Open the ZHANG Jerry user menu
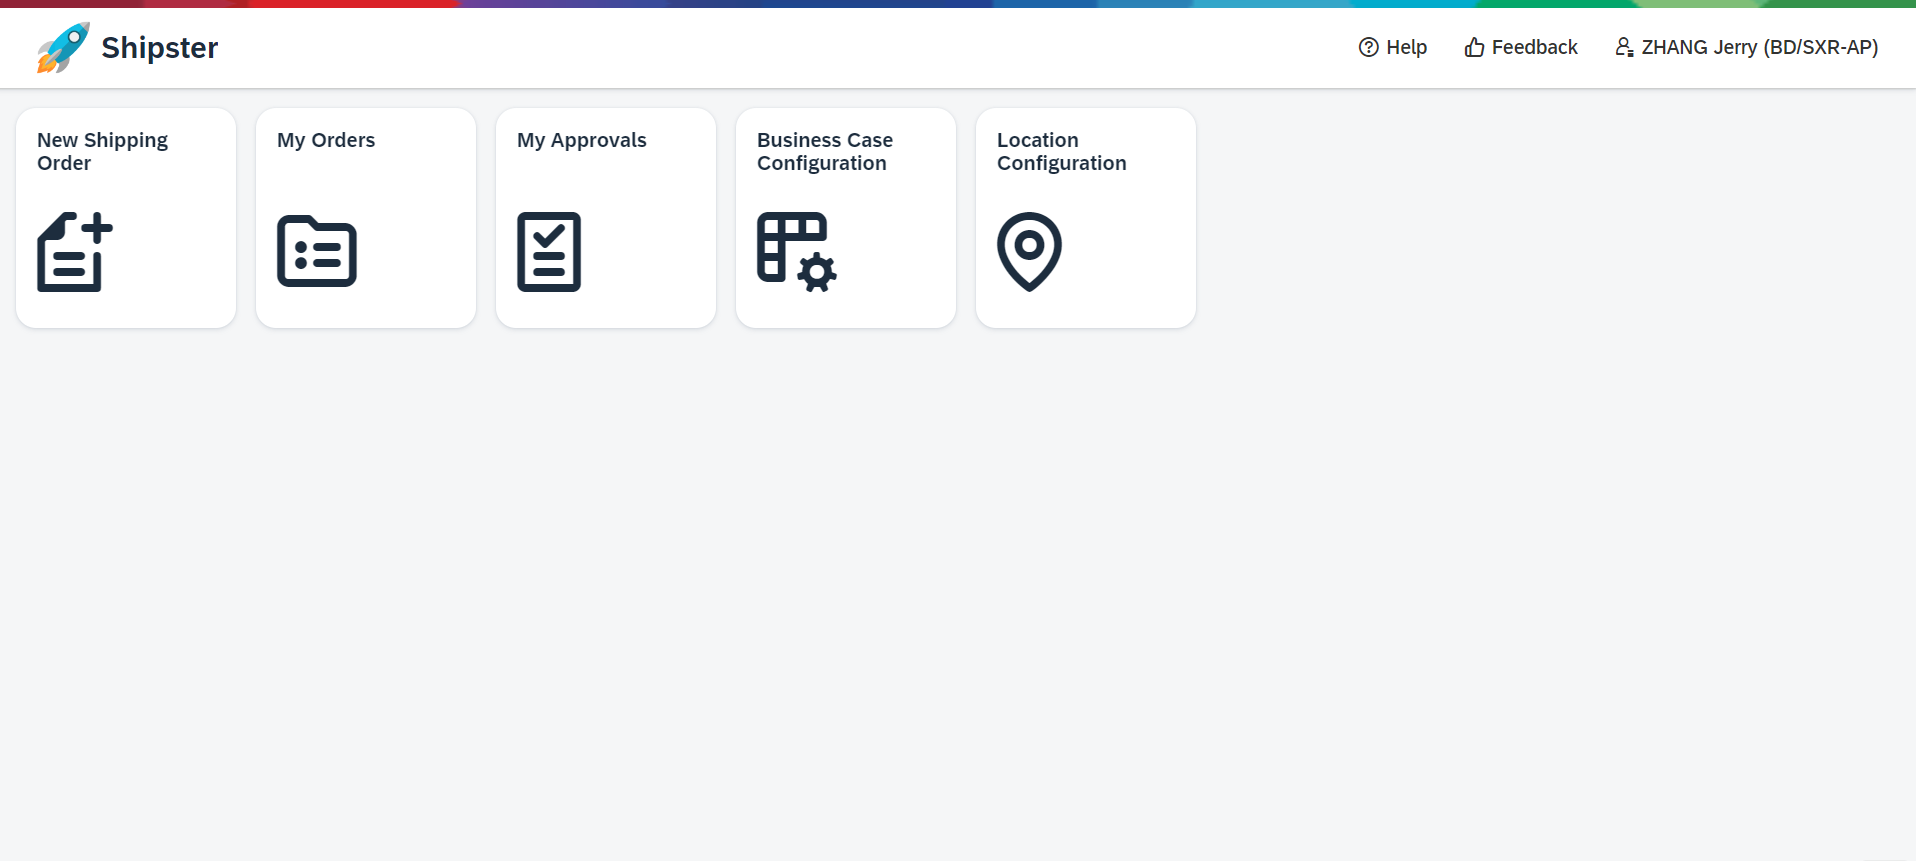The height and width of the screenshot is (861, 1916). pyautogui.click(x=1759, y=47)
